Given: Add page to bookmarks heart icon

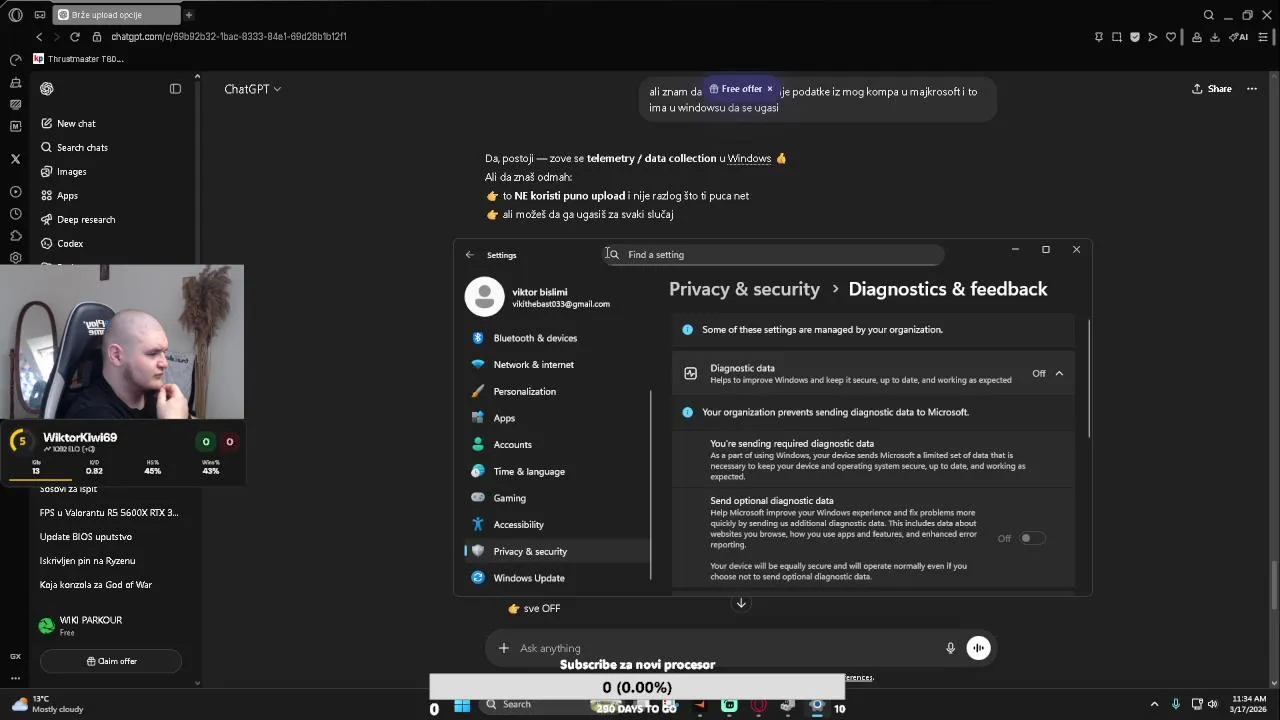Looking at the screenshot, I should (x=1171, y=37).
